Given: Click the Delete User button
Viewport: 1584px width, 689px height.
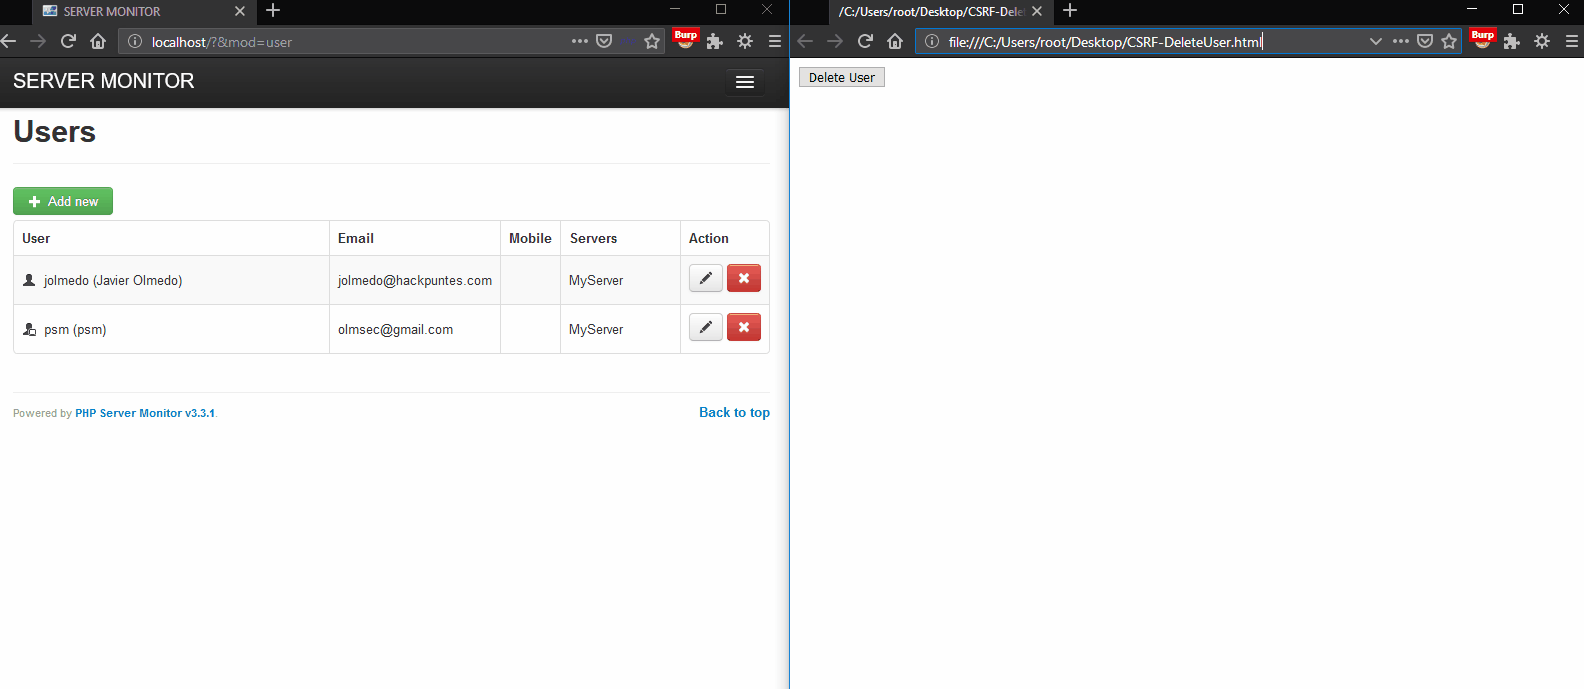Looking at the screenshot, I should point(842,77).
